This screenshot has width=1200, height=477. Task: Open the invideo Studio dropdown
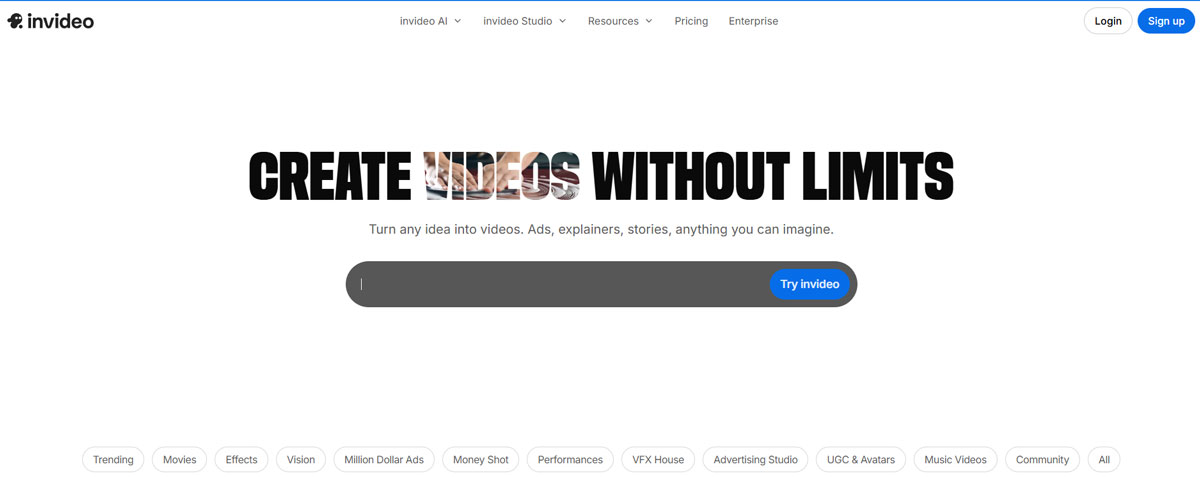click(524, 21)
